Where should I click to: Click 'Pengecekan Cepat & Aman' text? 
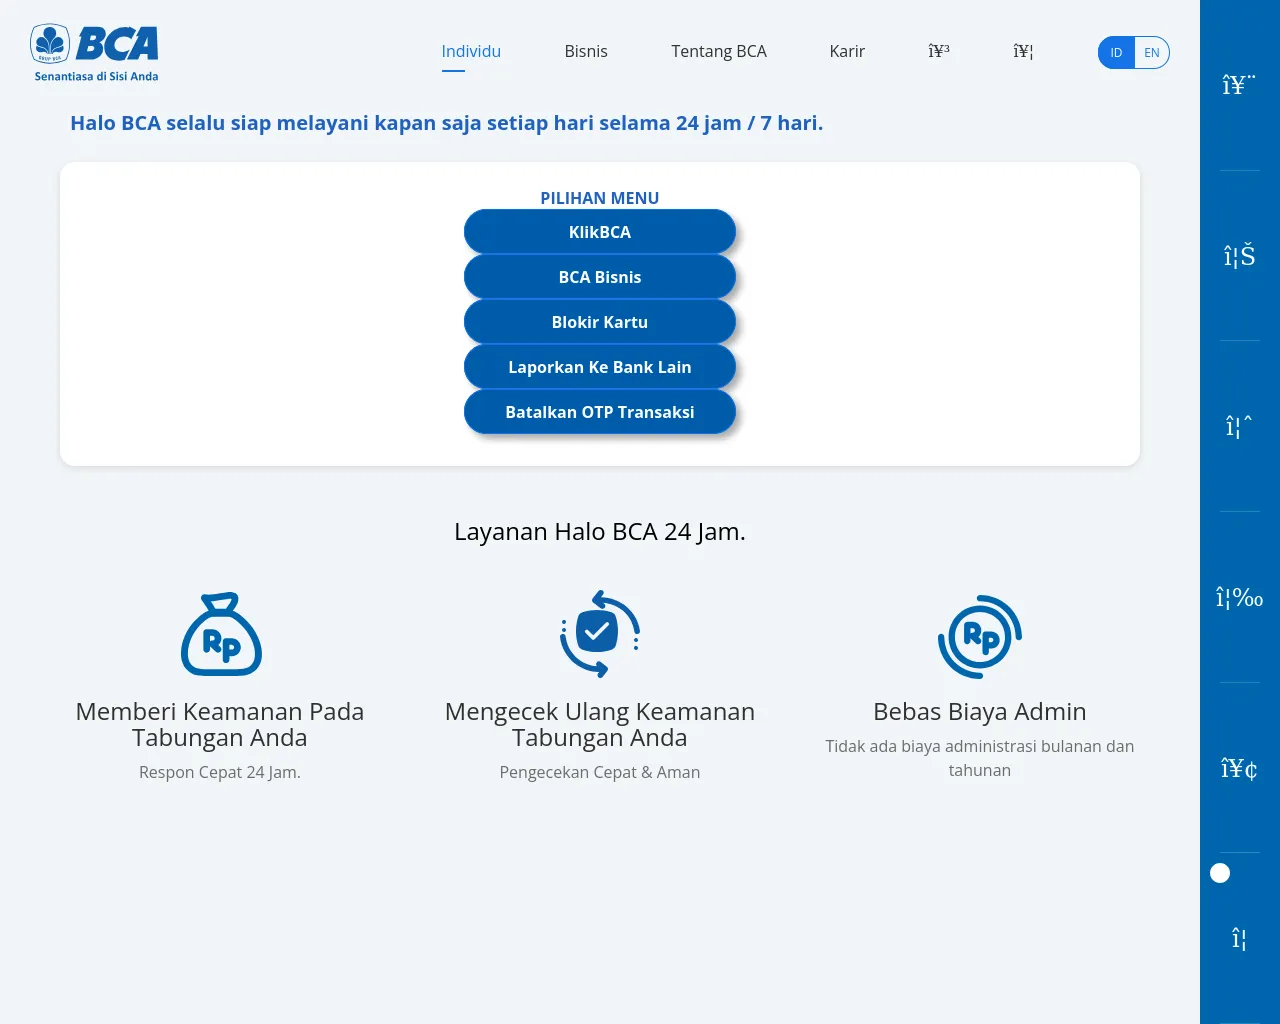(x=600, y=772)
